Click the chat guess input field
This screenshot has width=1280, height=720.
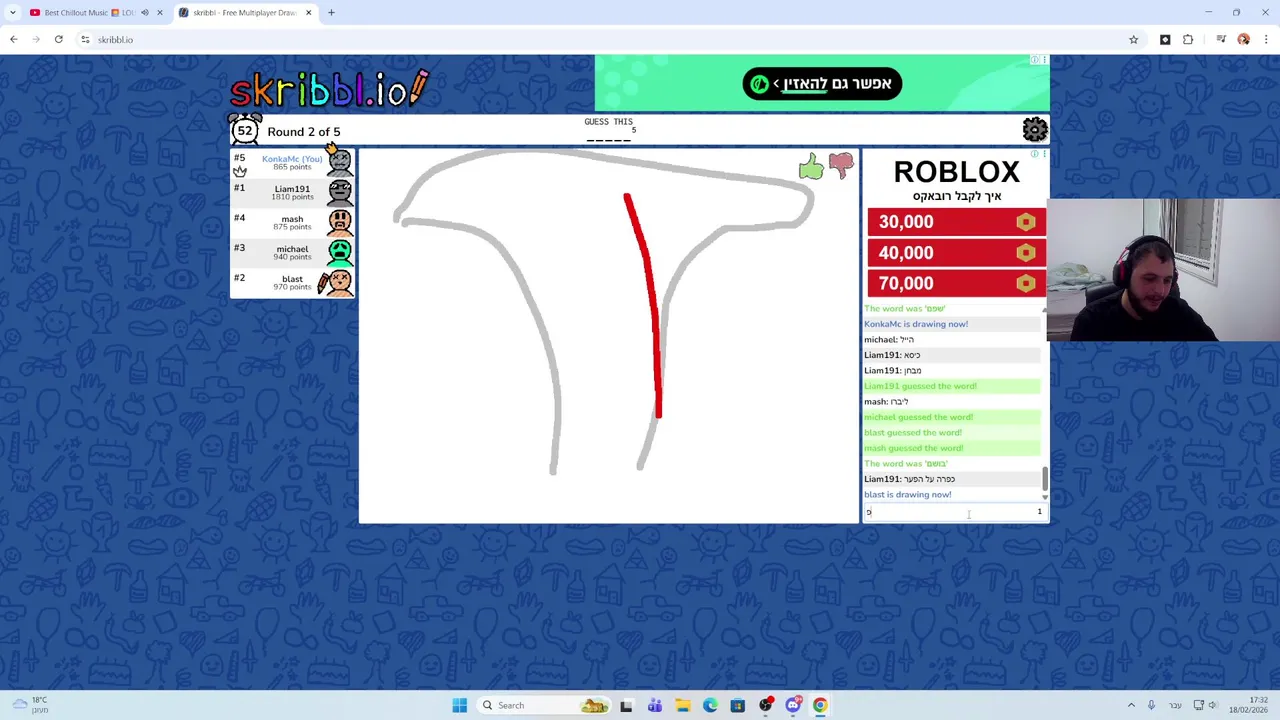955,512
